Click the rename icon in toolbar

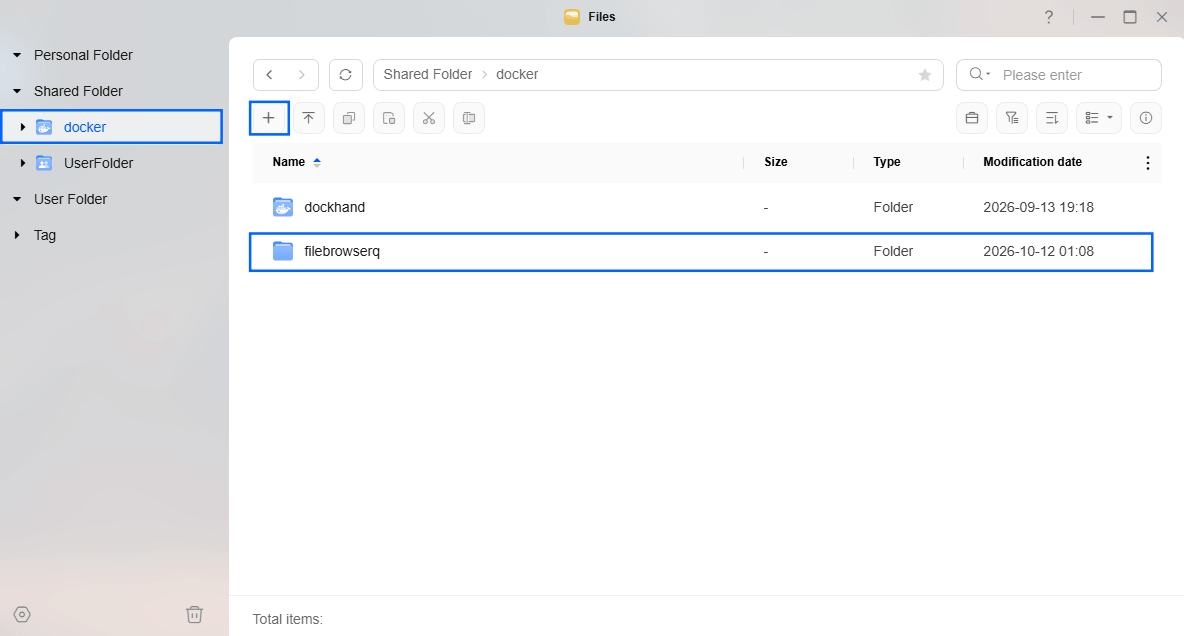point(469,118)
